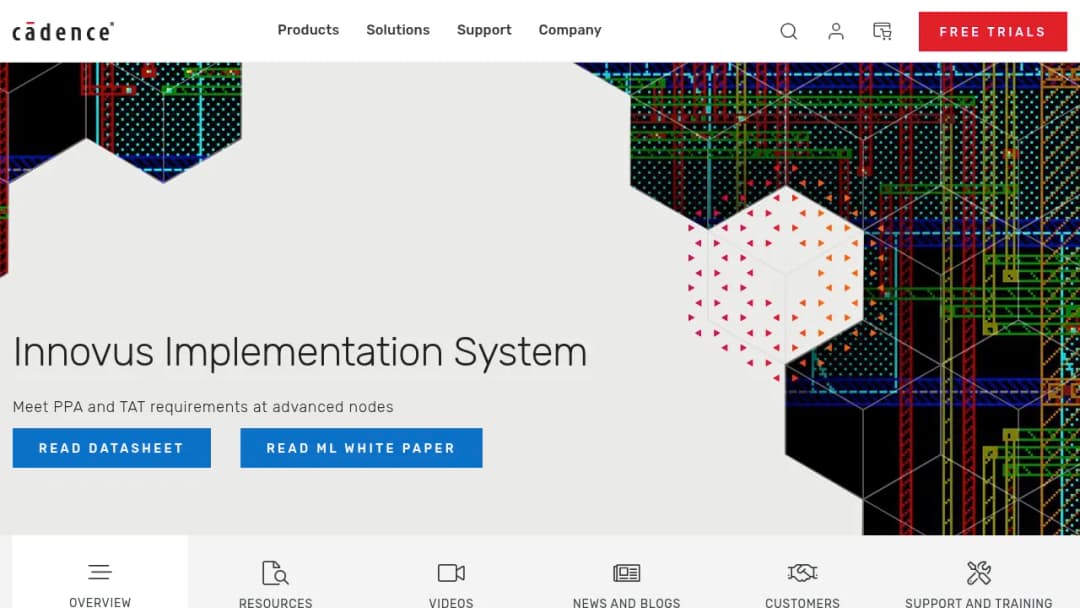Click the Innovus Implementation System heading
1080x608 pixels.
pyautogui.click(x=300, y=352)
